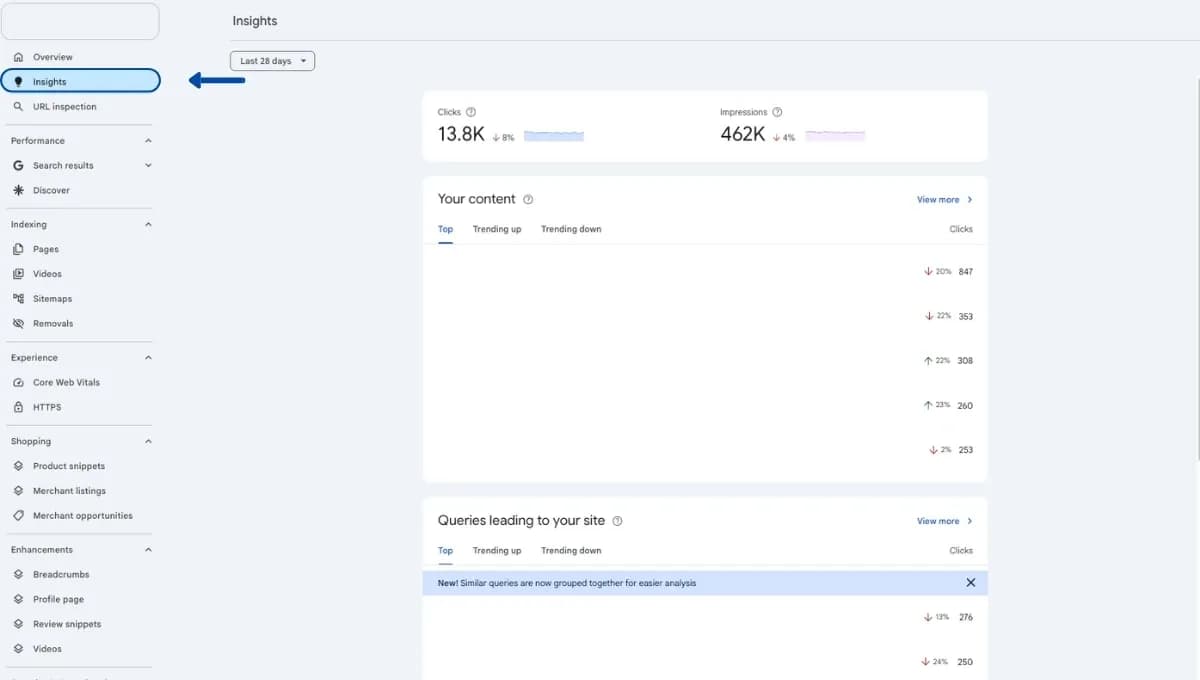Dismiss the similar queries notice banner
1200x680 pixels.
click(970, 582)
